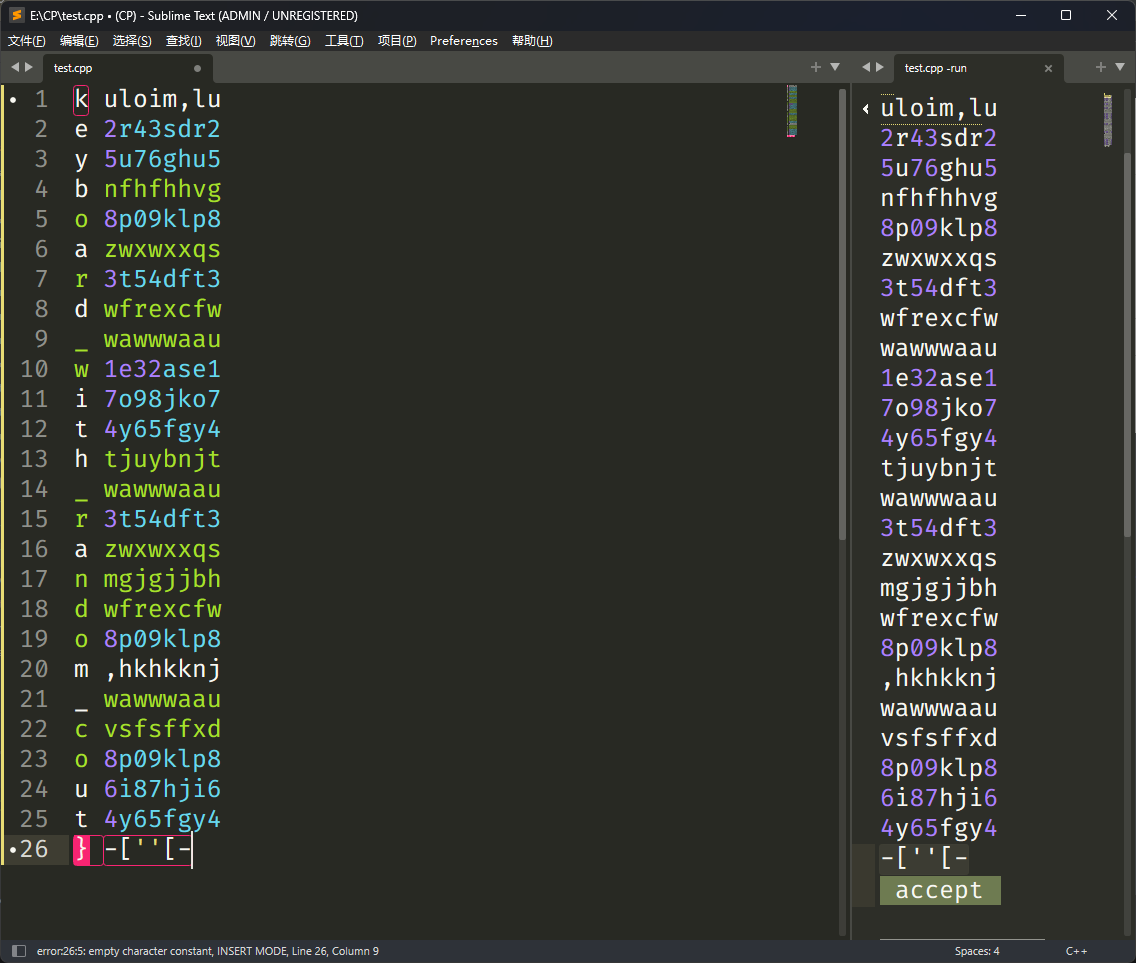Add a new tab in left pane
Viewport: 1136px width, 963px height.
pyautogui.click(x=815, y=67)
